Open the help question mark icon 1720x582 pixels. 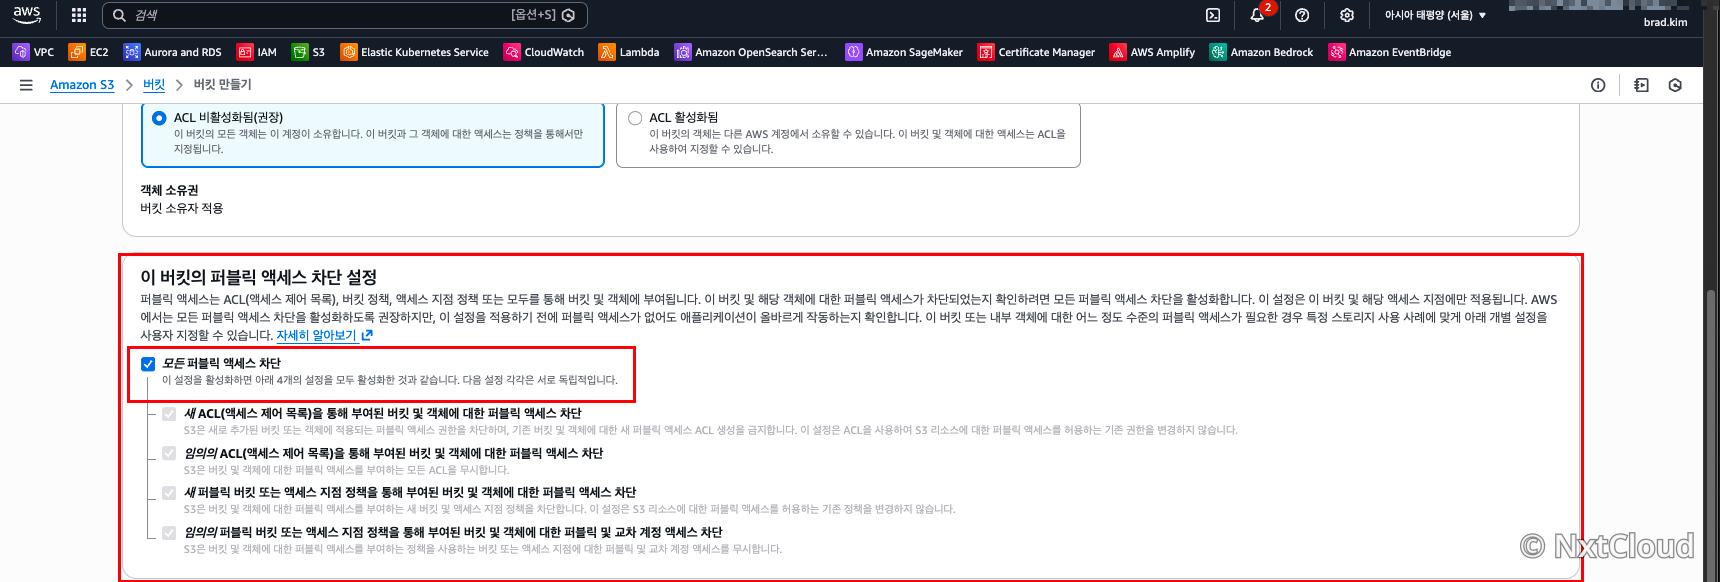(1302, 15)
